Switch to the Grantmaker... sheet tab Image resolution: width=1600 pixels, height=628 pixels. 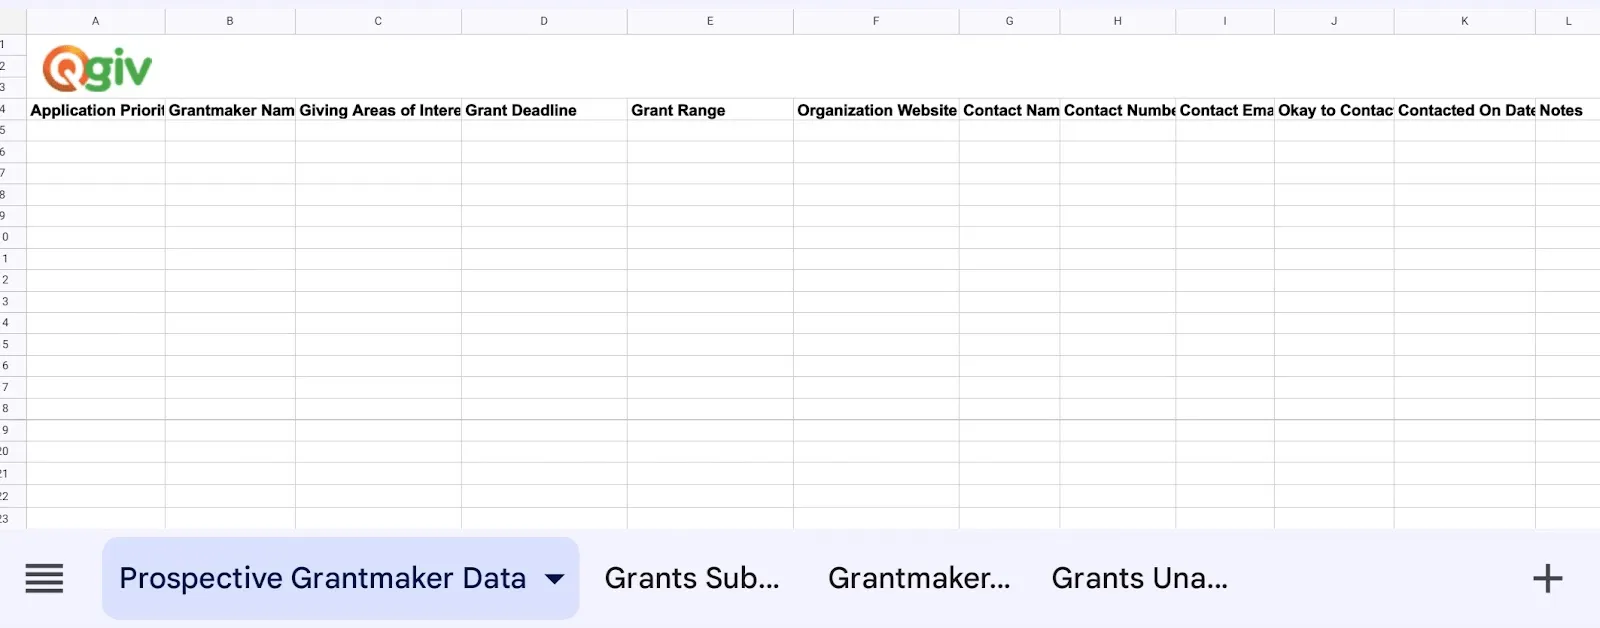point(919,578)
